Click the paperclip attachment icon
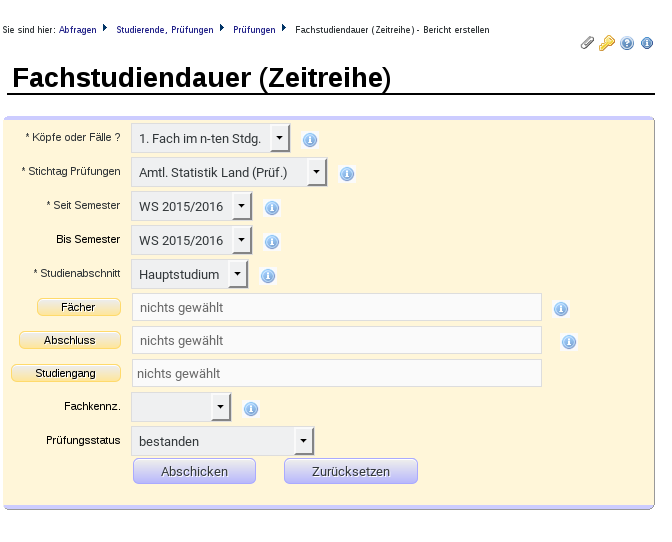The image size is (672, 542). pos(587,43)
